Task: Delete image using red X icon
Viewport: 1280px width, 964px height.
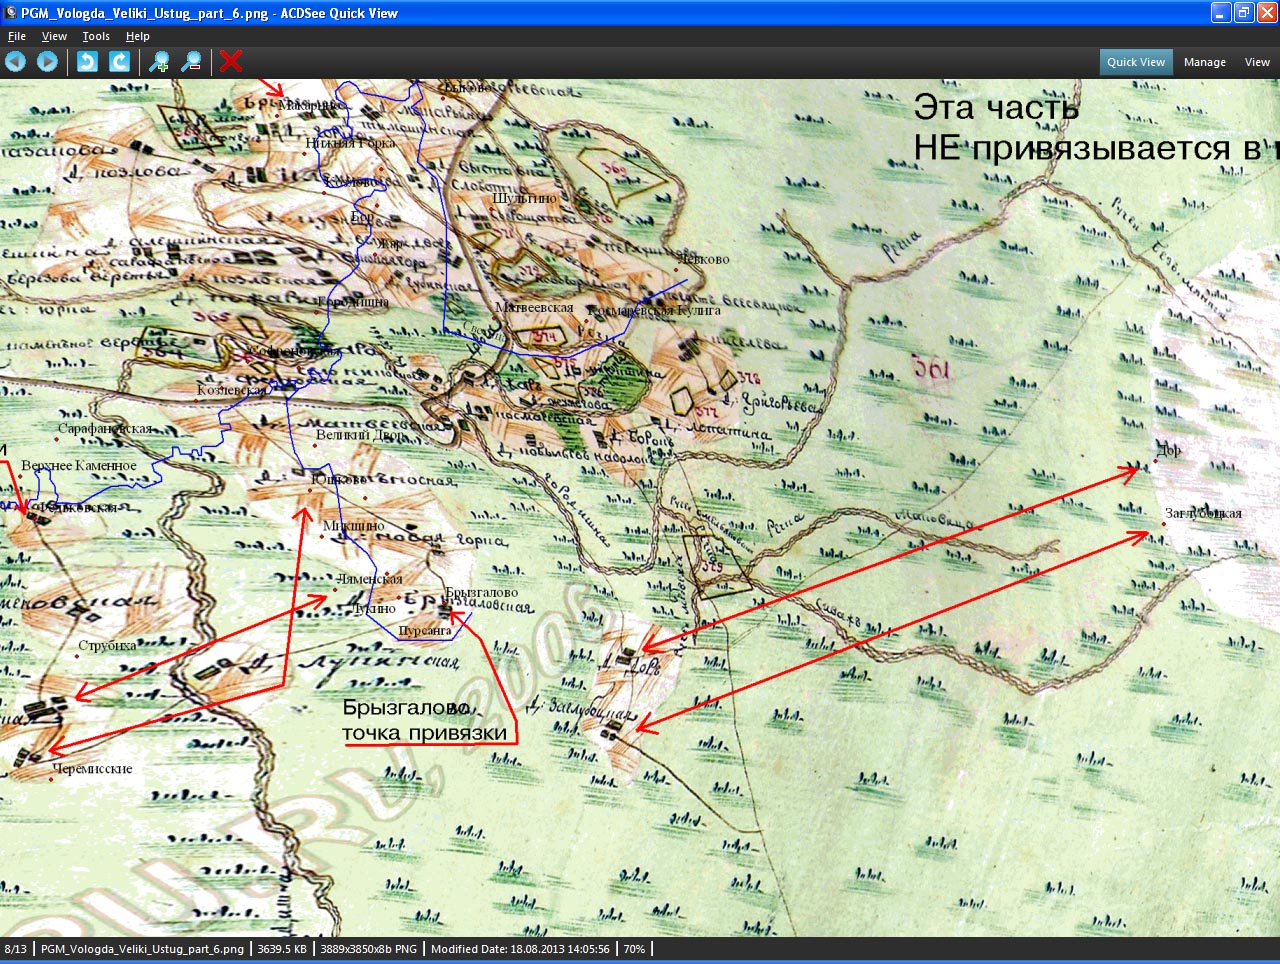Action: [231, 62]
